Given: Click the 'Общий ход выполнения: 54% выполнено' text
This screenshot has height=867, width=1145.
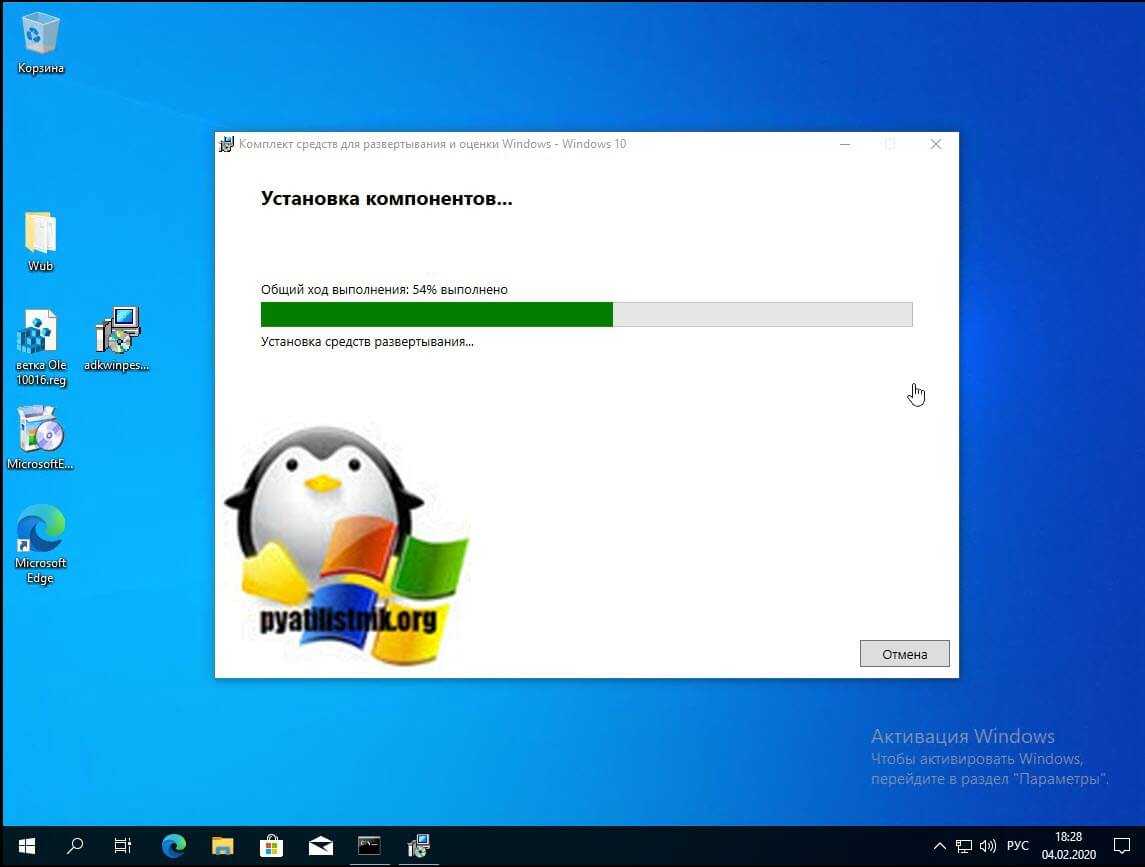Looking at the screenshot, I should coord(384,289).
